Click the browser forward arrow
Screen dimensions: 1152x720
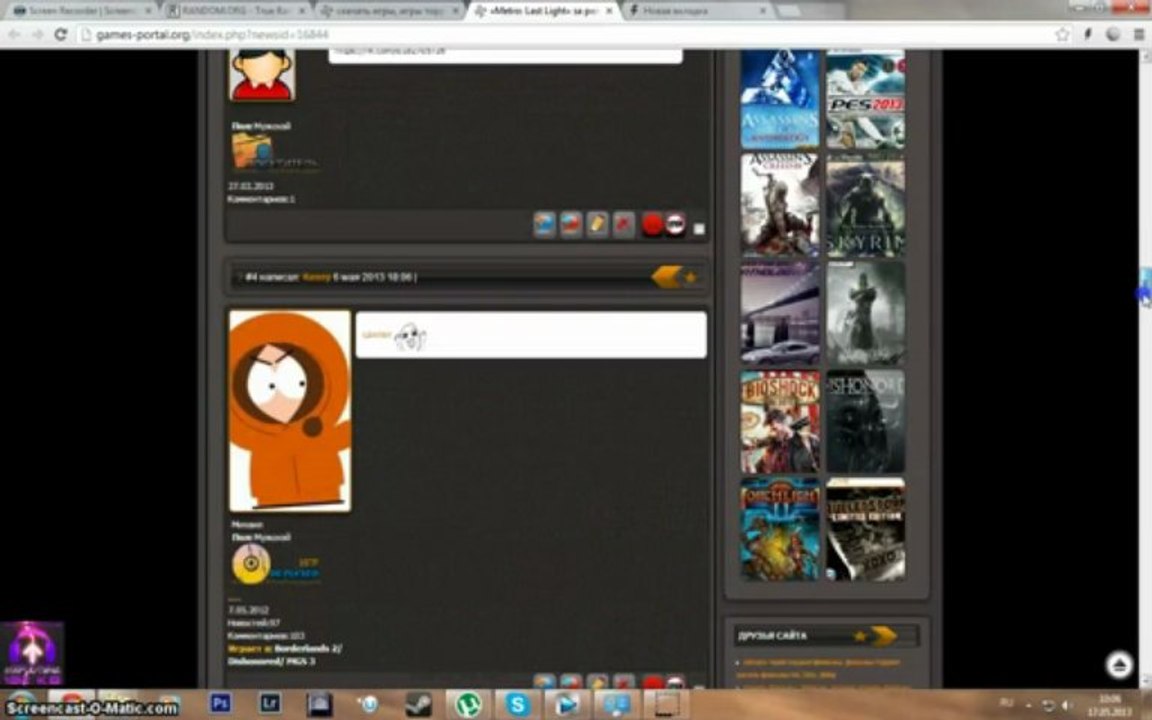[x=37, y=35]
